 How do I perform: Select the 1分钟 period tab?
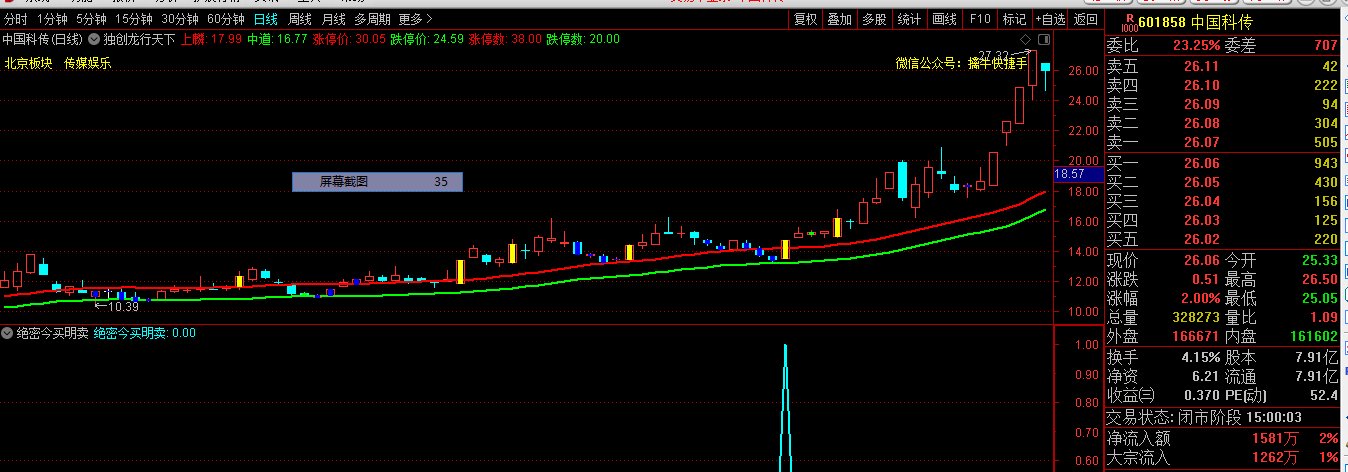tap(53, 19)
